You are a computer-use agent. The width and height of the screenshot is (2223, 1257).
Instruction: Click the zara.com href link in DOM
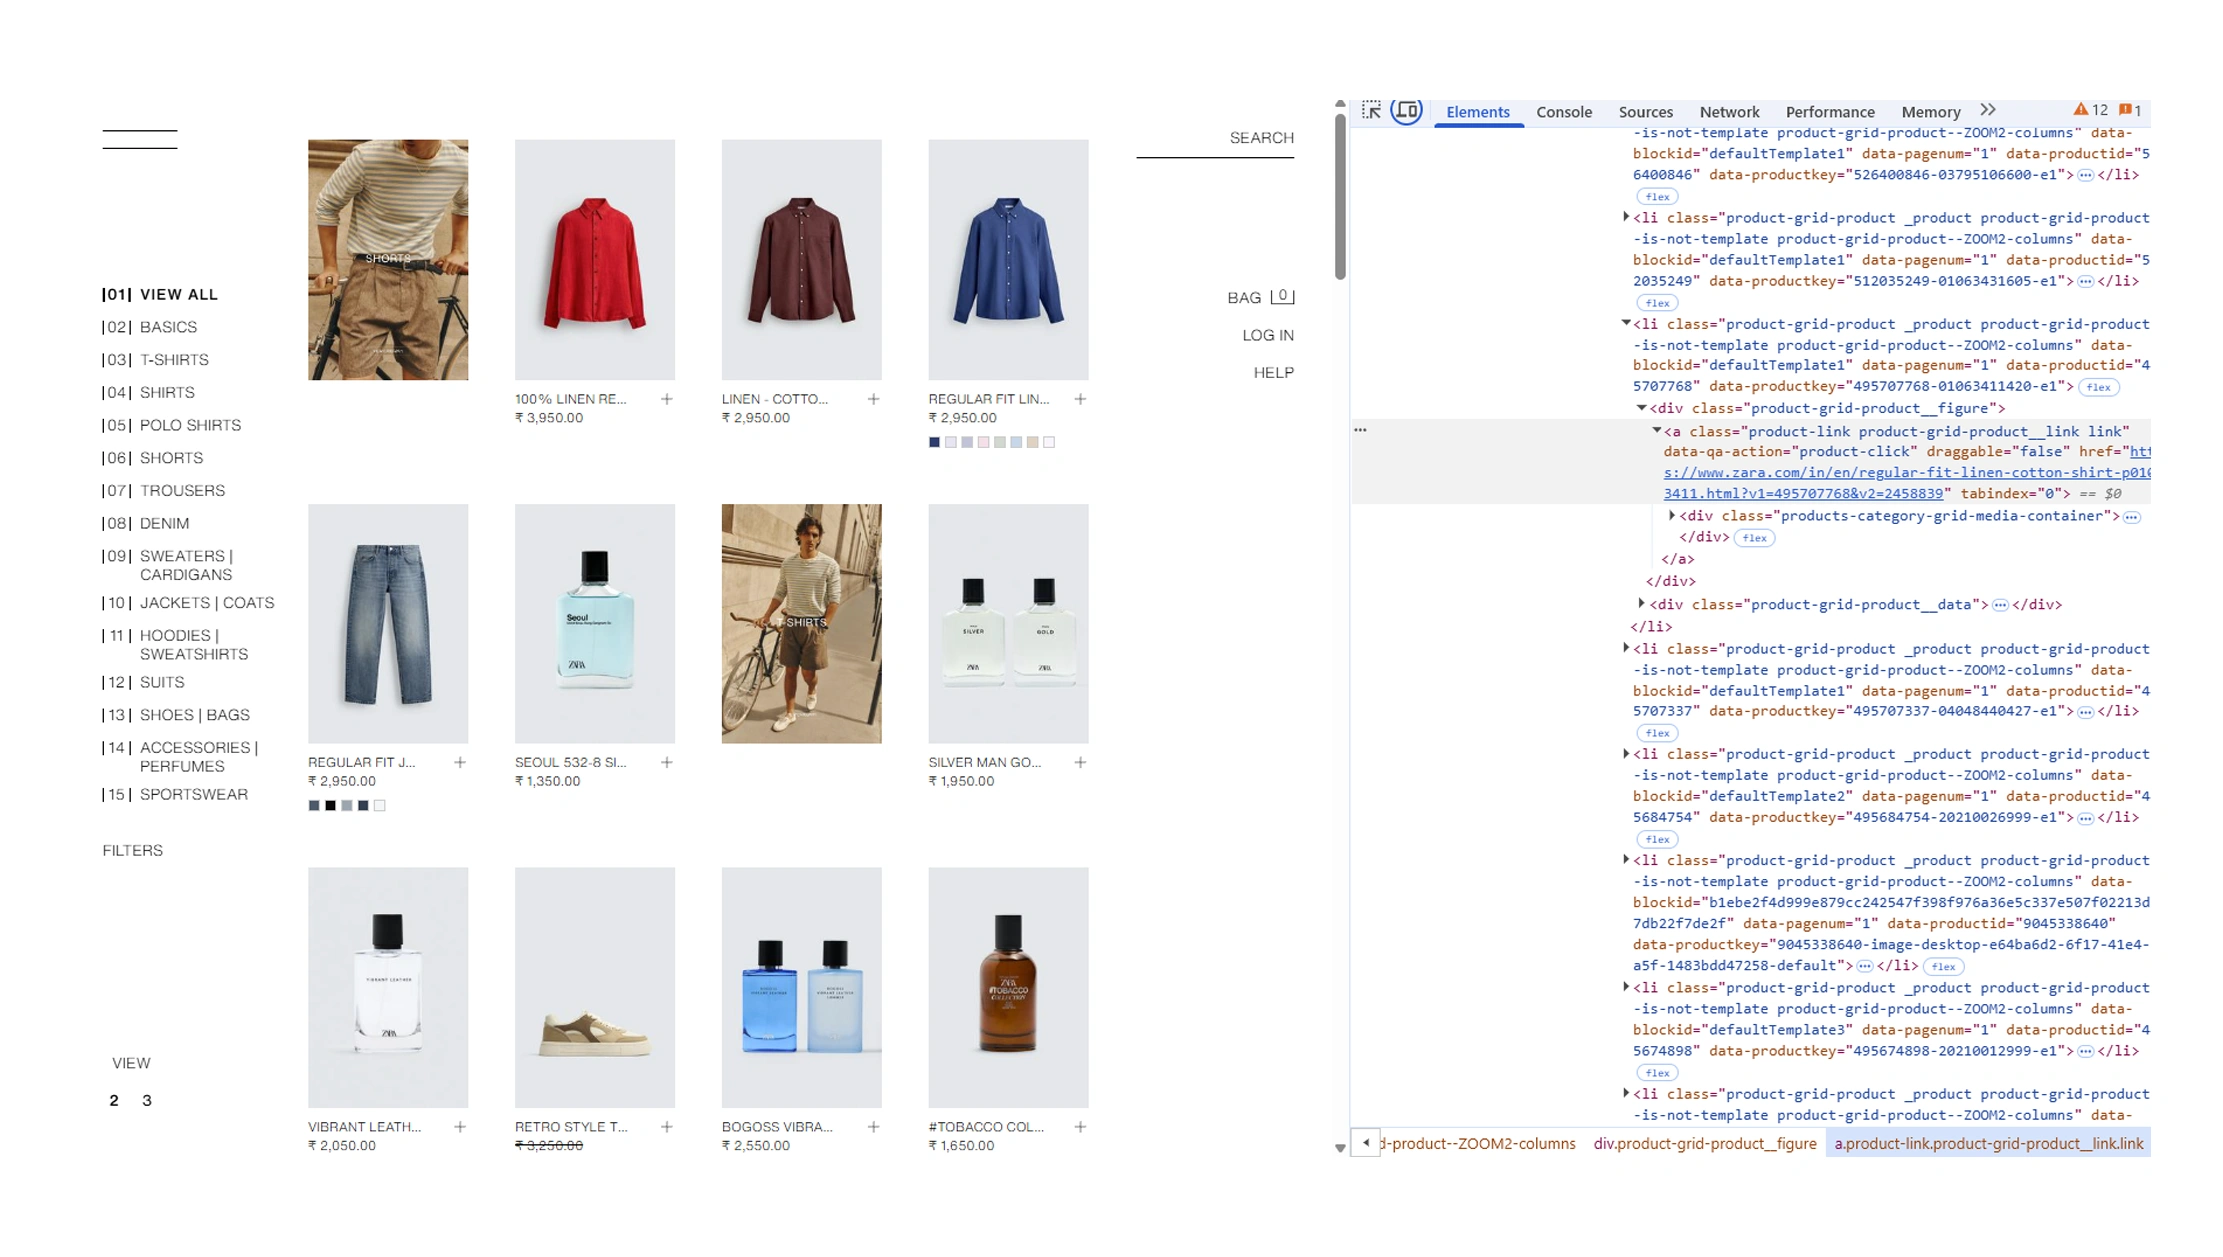tap(1906, 473)
